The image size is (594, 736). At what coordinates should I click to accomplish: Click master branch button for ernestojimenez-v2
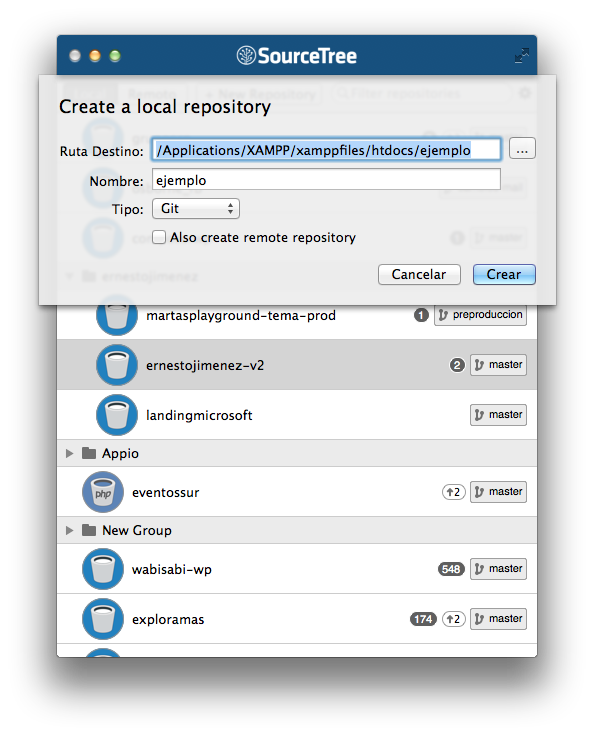coord(498,365)
